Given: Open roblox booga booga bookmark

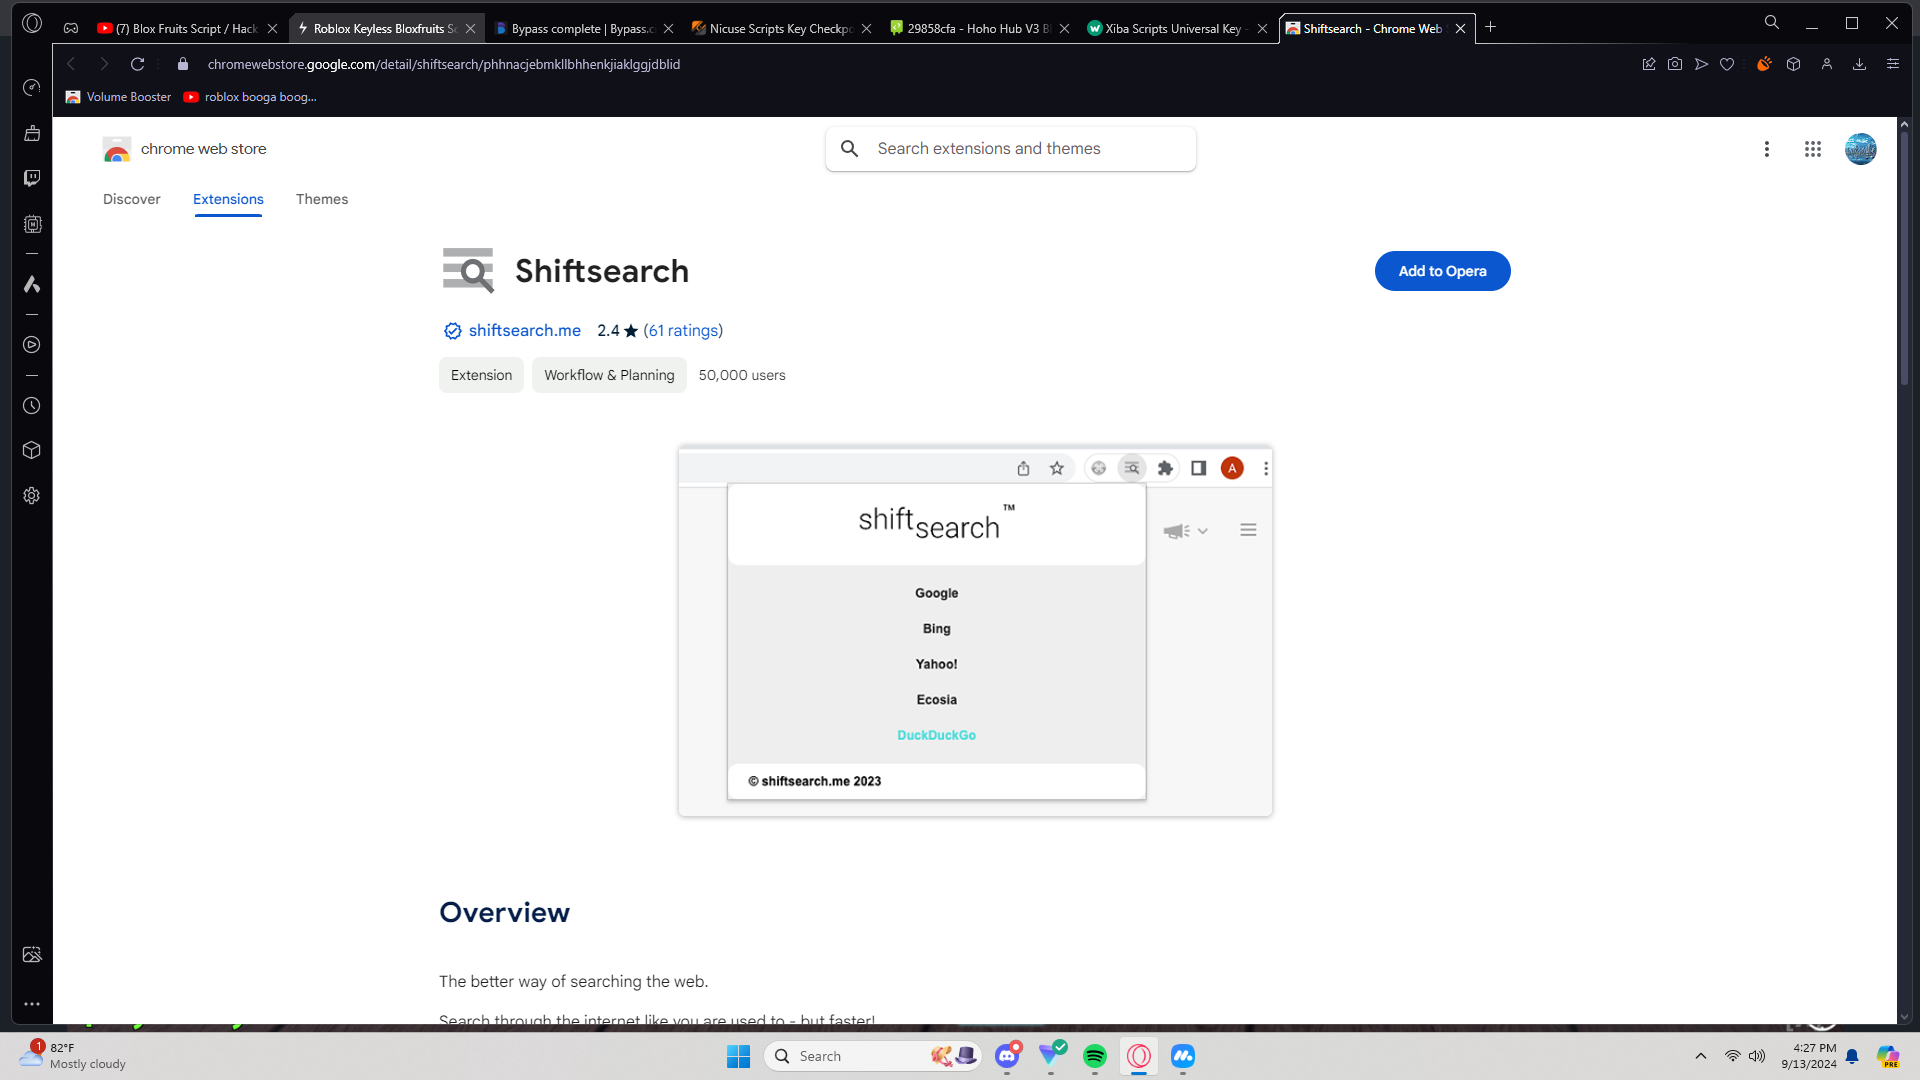Looking at the screenshot, I should coord(250,97).
